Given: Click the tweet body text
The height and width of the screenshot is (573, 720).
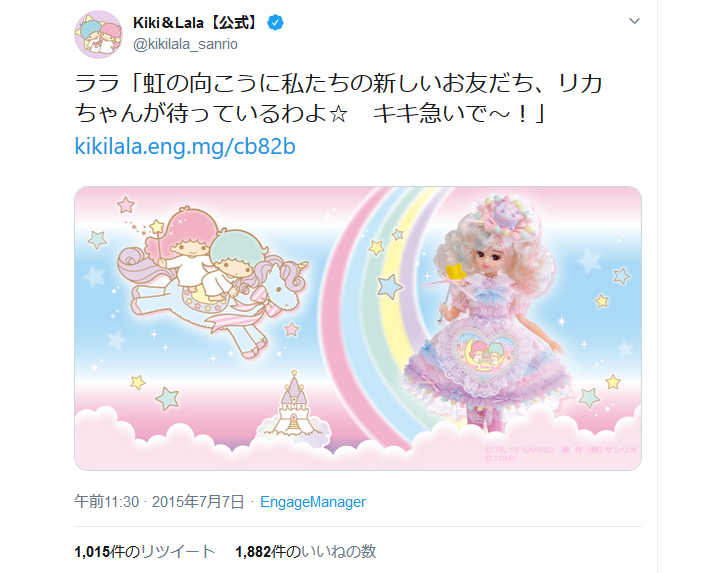Looking at the screenshot, I should click(x=338, y=98).
